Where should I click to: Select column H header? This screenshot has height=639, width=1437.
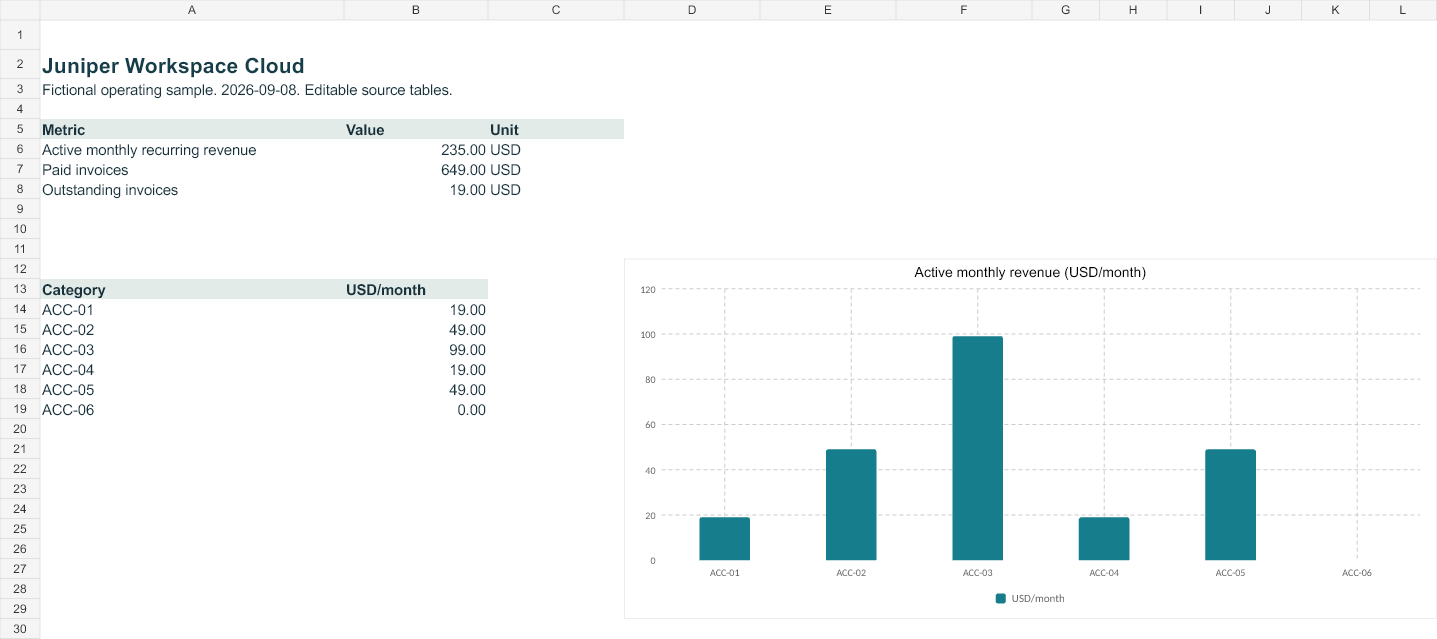[x=1133, y=10]
